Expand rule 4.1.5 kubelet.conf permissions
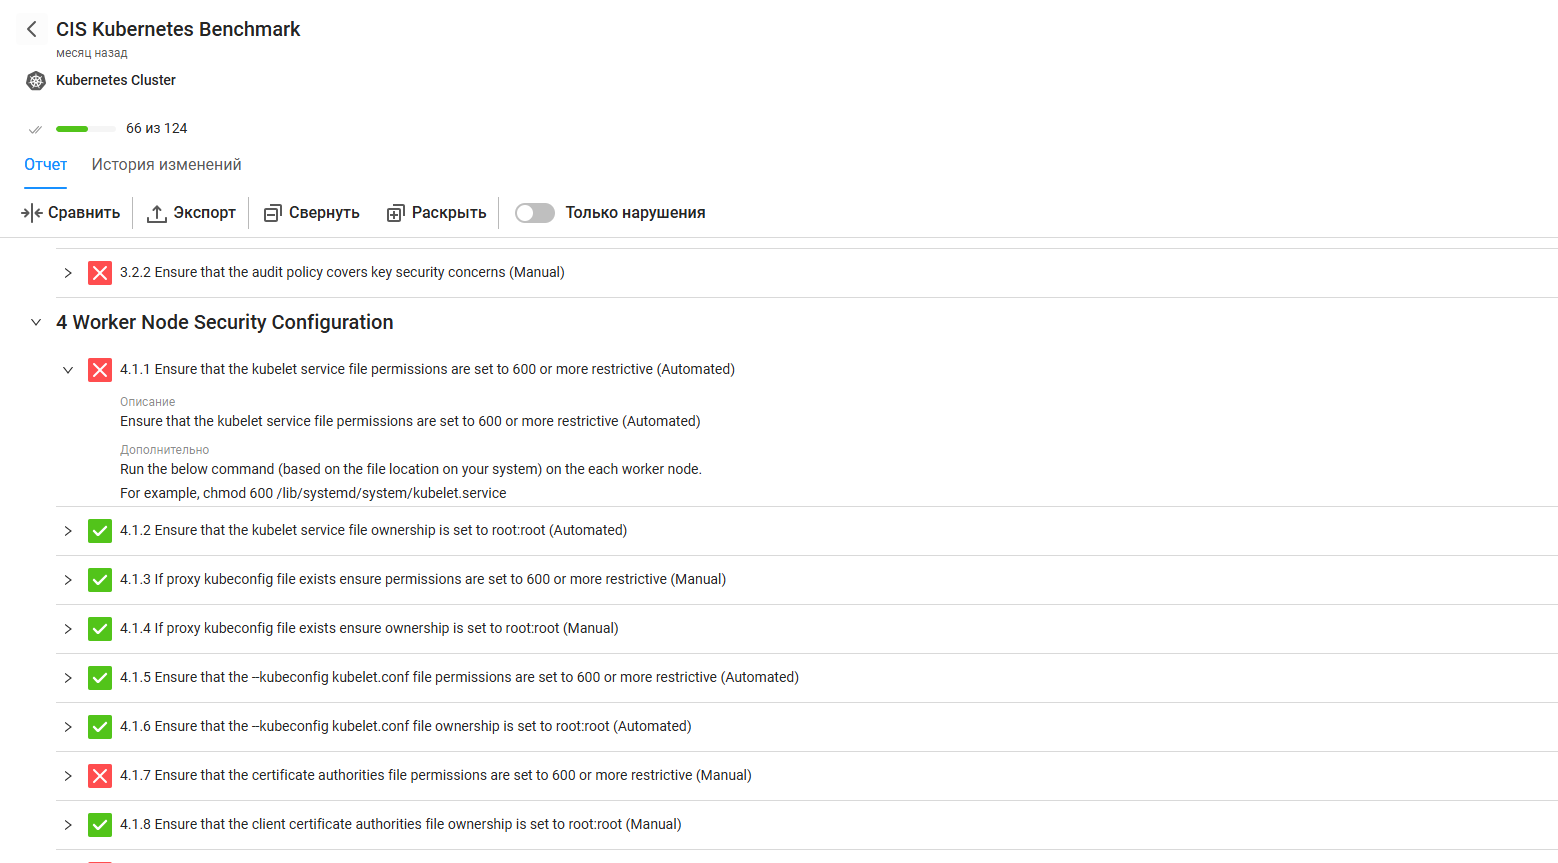This screenshot has height=863, width=1558. (x=68, y=678)
